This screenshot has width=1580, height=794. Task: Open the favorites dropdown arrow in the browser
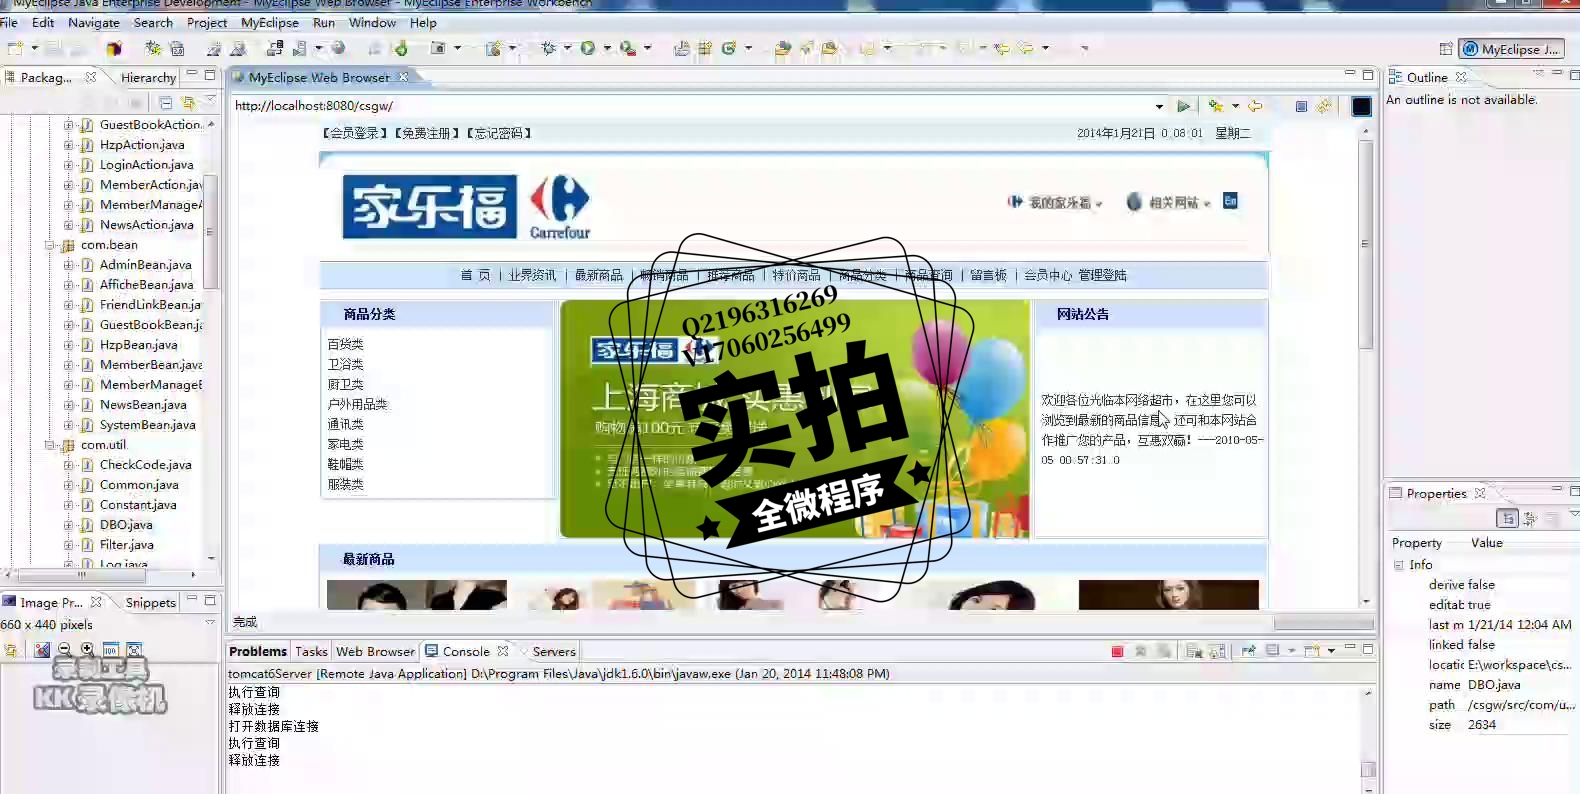1235,106
